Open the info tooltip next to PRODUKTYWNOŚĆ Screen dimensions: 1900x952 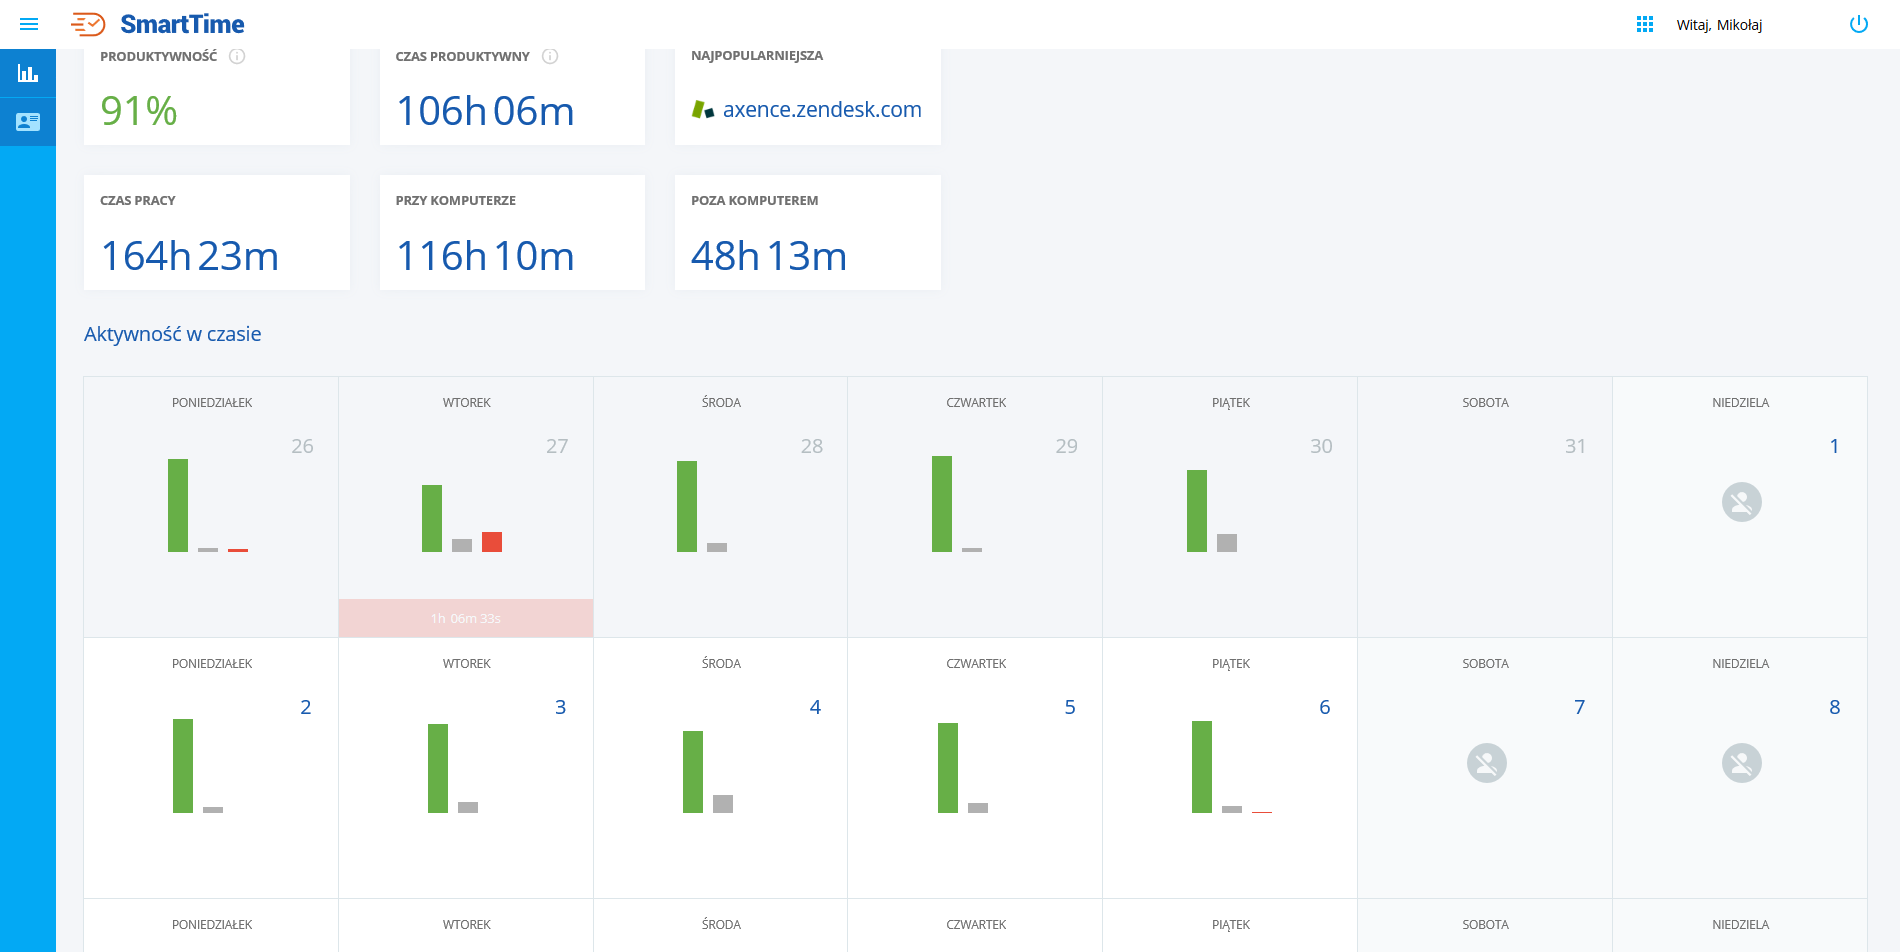pos(237,57)
